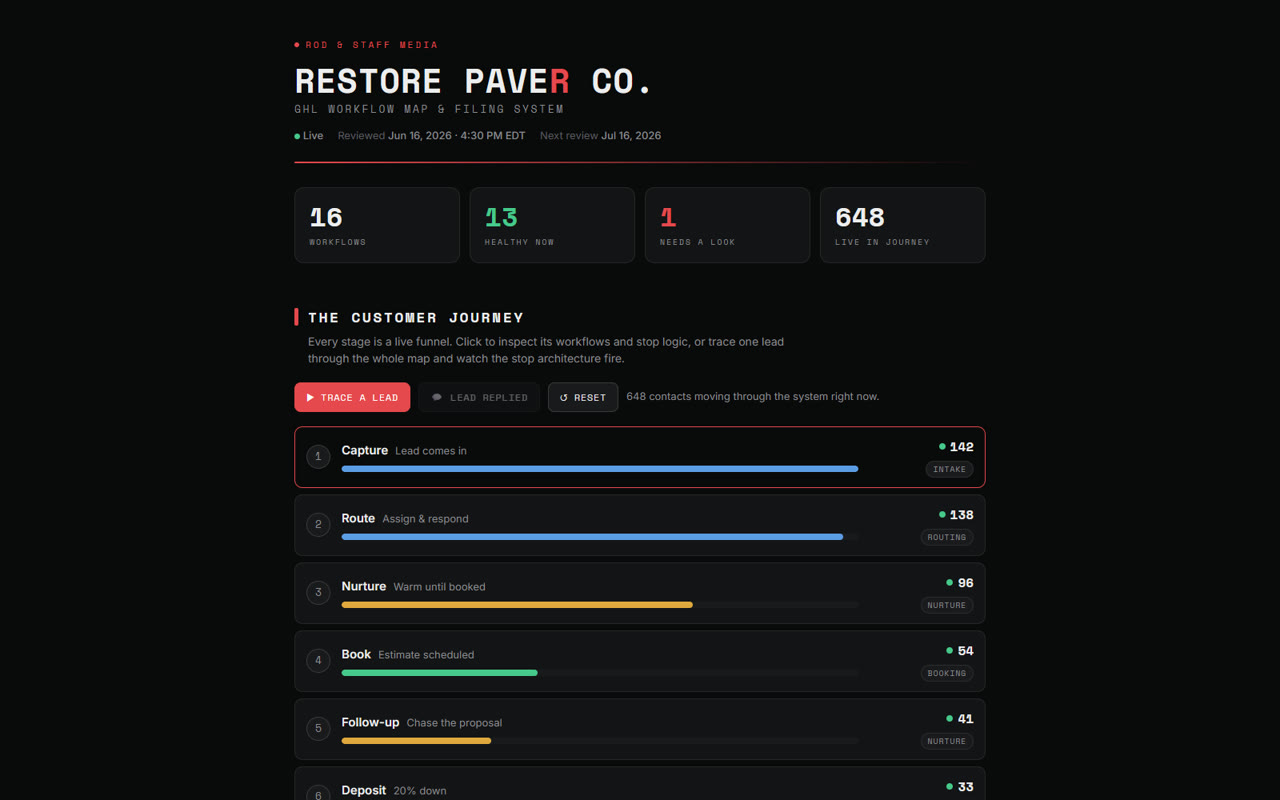Click the numbered circle 3 on Nurture stage
This screenshot has height=800, width=1280.
point(318,593)
